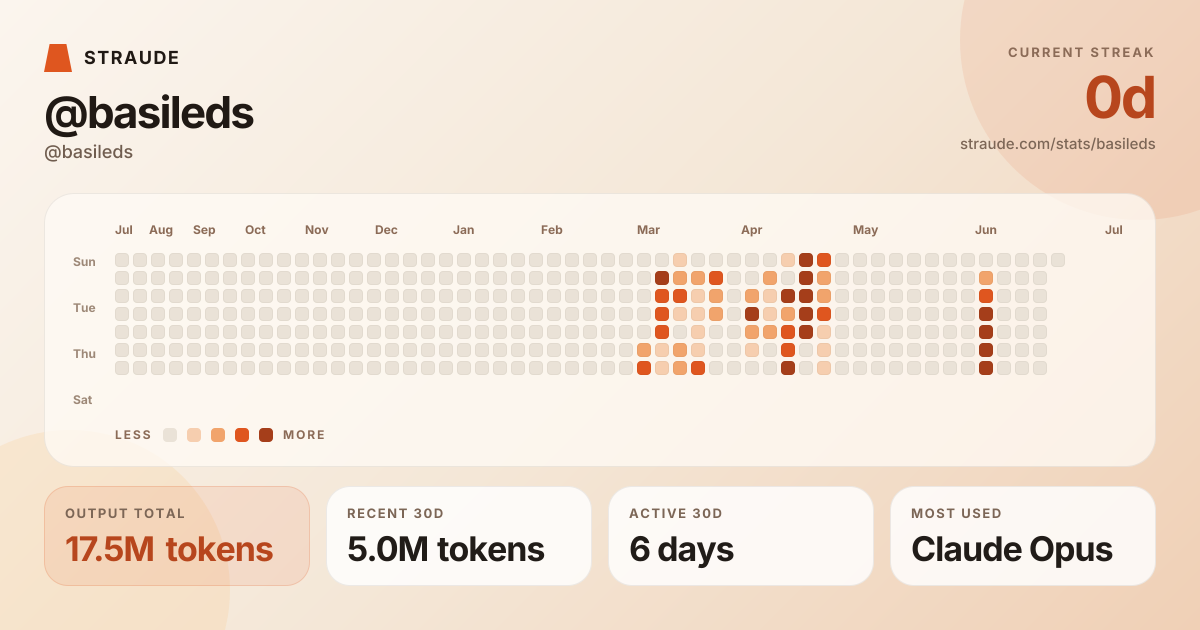
Task: Select the medium orange legend swatch
Action: 218,435
